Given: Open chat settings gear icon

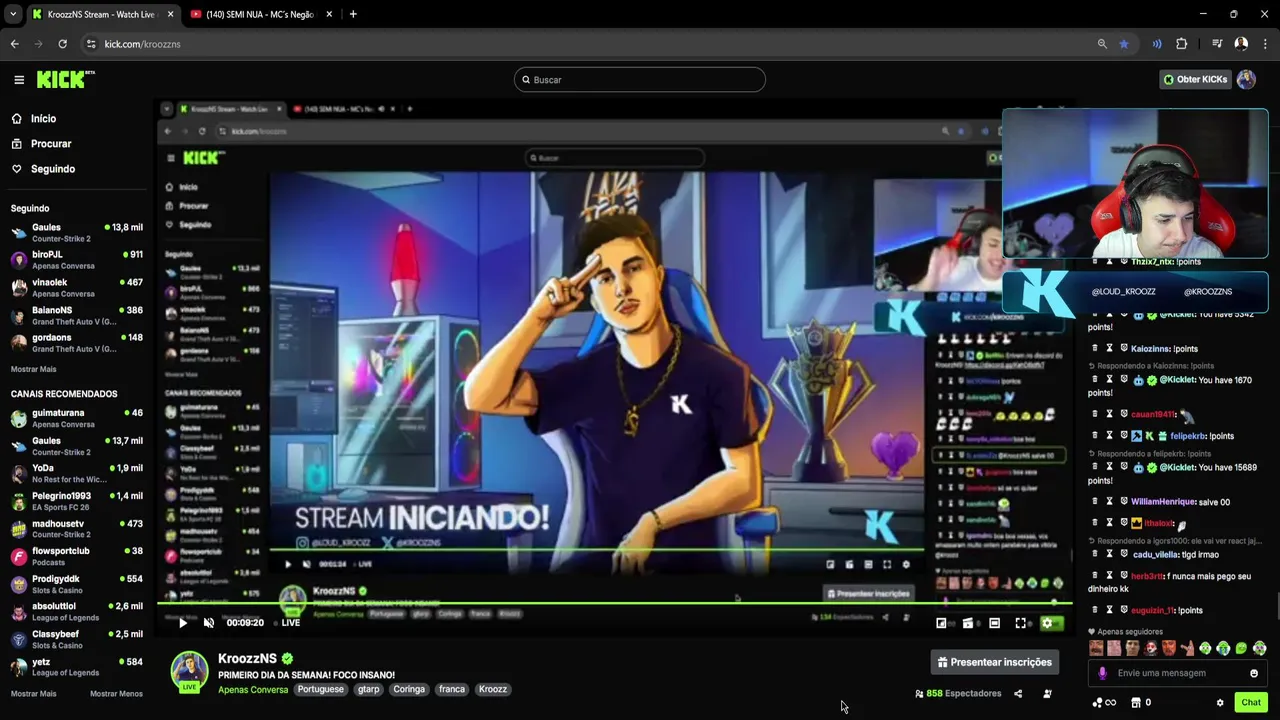Looking at the screenshot, I should pyautogui.click(x=1220, y=703).
